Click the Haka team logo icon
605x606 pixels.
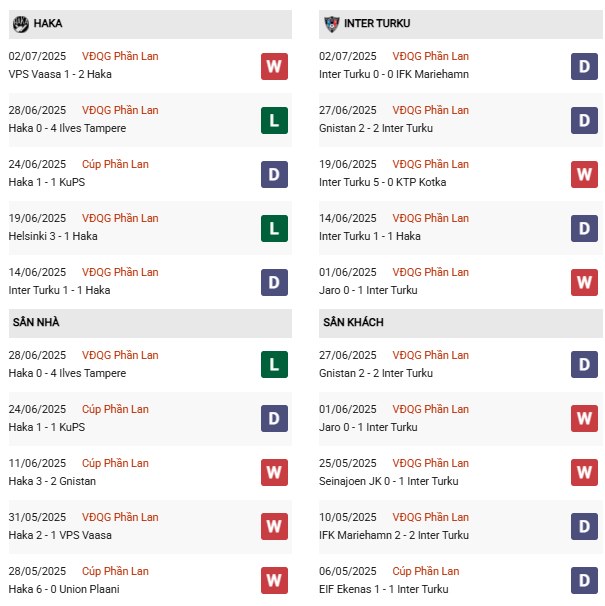(x=20, y=23)
